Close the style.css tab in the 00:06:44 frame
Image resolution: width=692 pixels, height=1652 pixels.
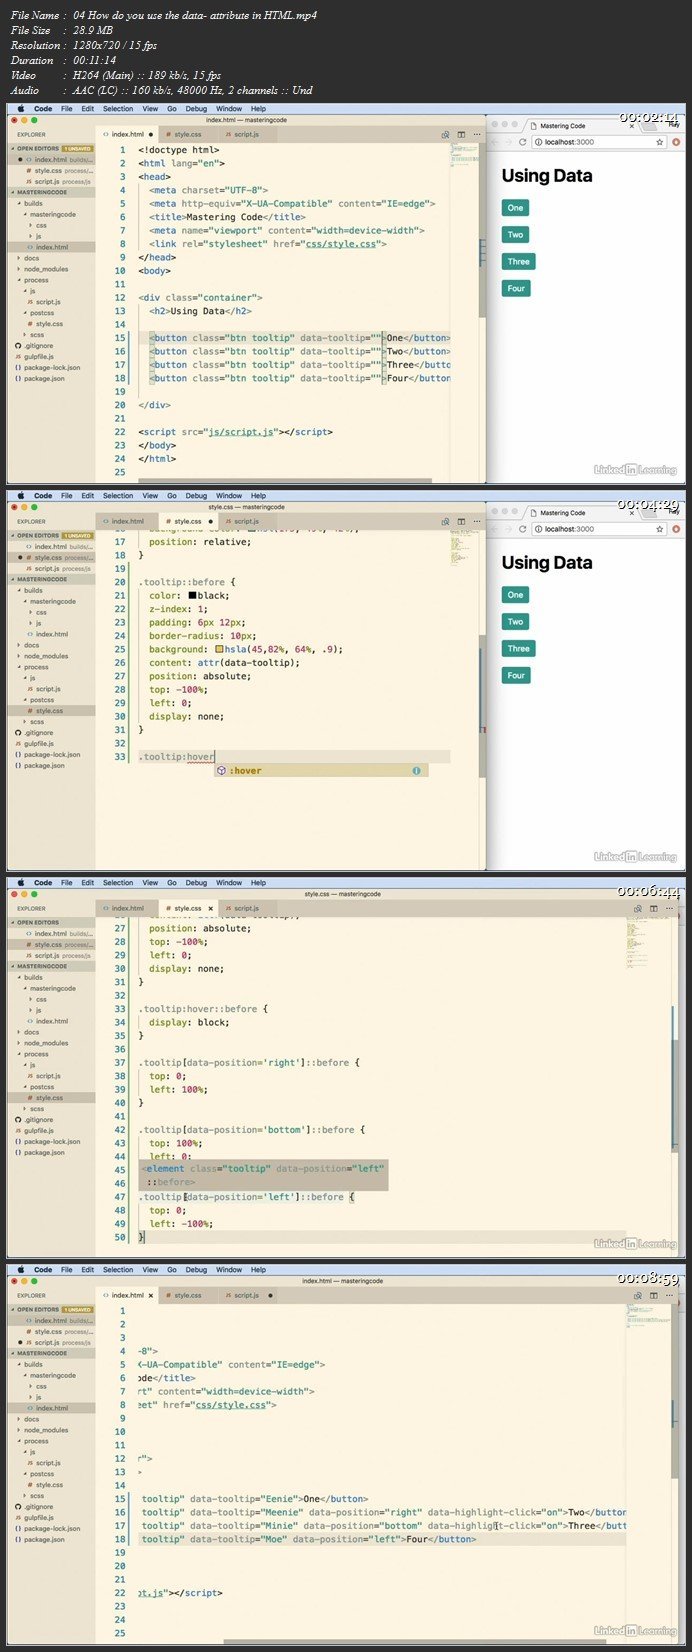[210, 908]
